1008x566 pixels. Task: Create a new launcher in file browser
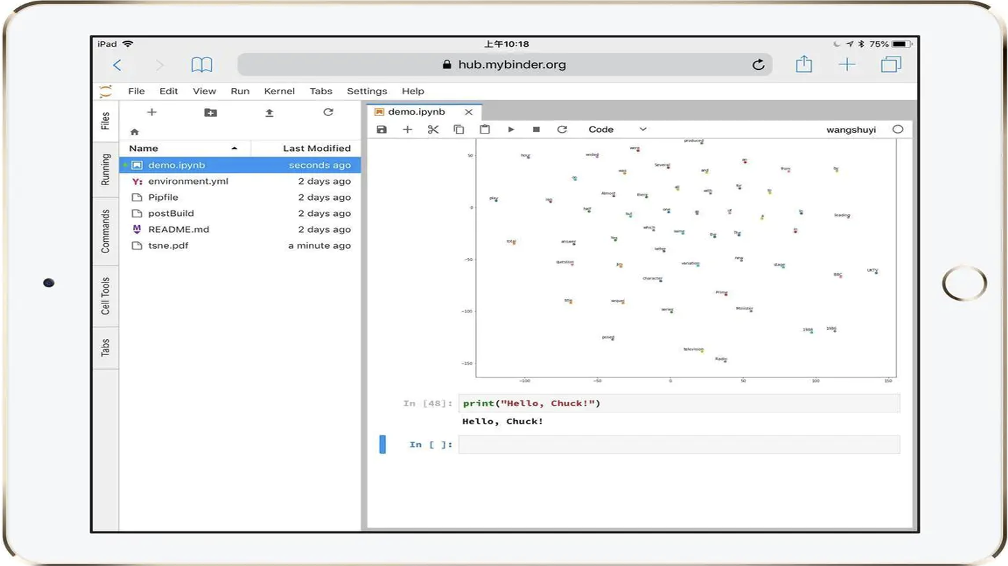pos(152,112)
